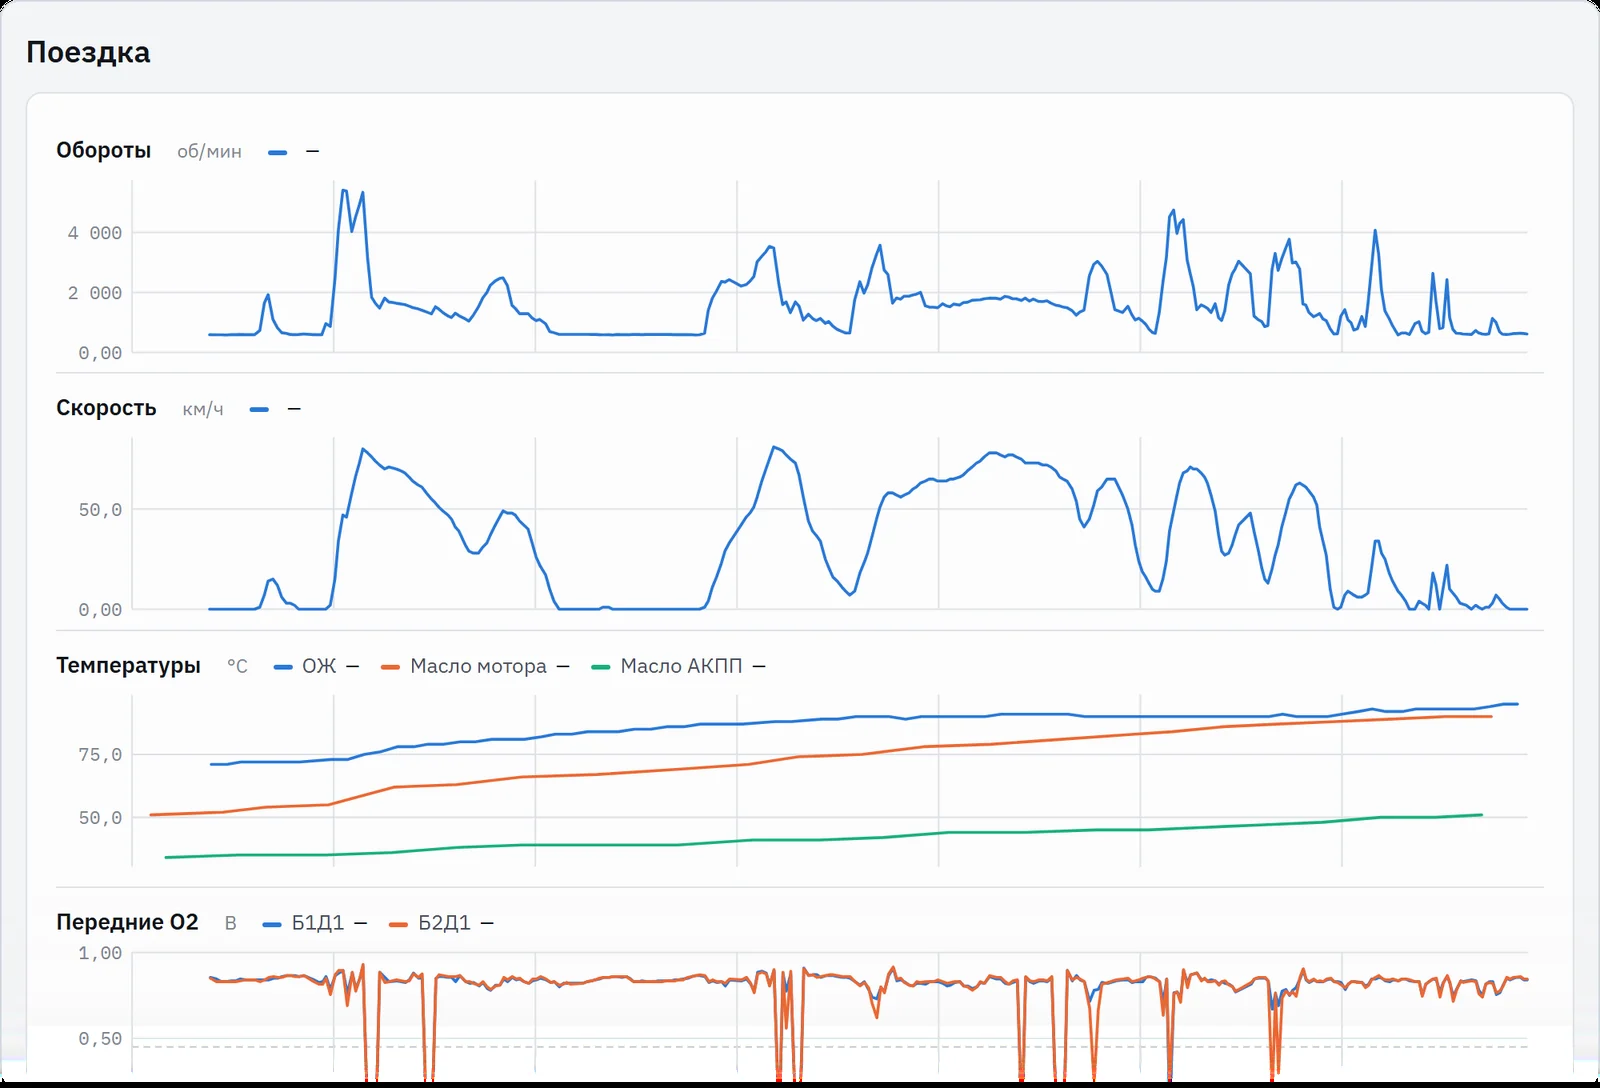Click the °C unit label

coord(237,666)
